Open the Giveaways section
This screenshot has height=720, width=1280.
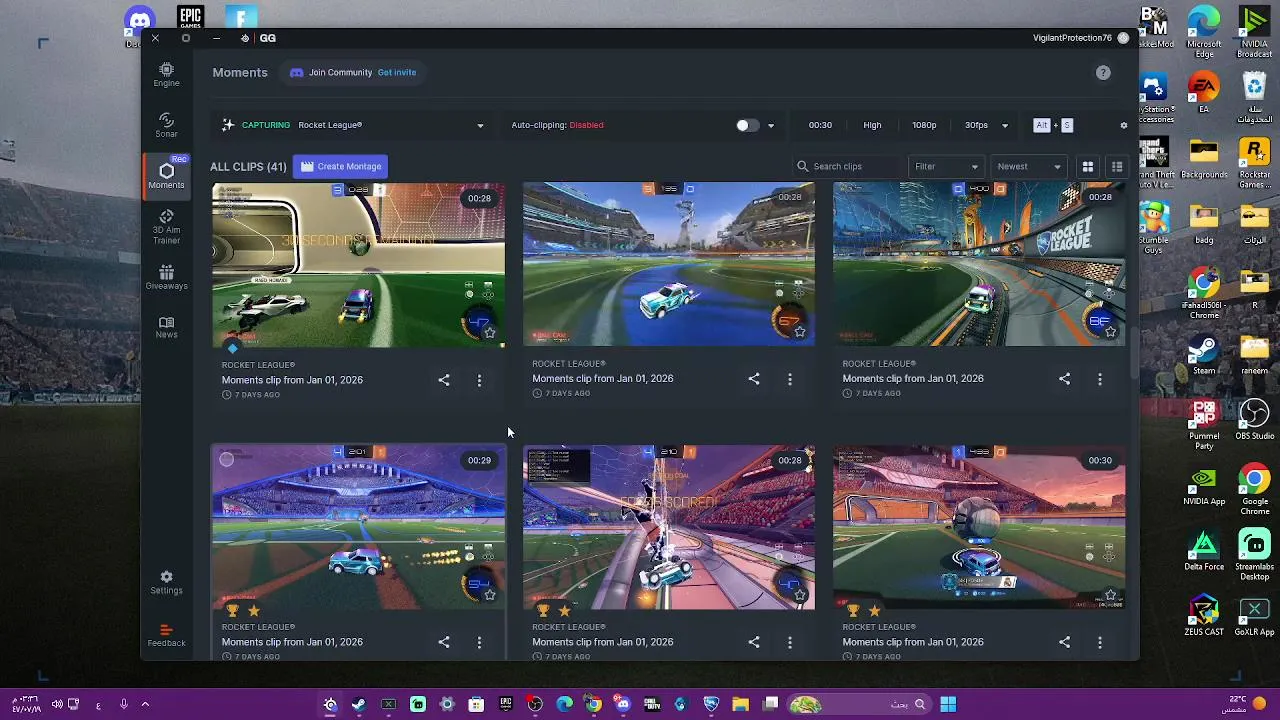pyautogui.click(x=166, y=277)
